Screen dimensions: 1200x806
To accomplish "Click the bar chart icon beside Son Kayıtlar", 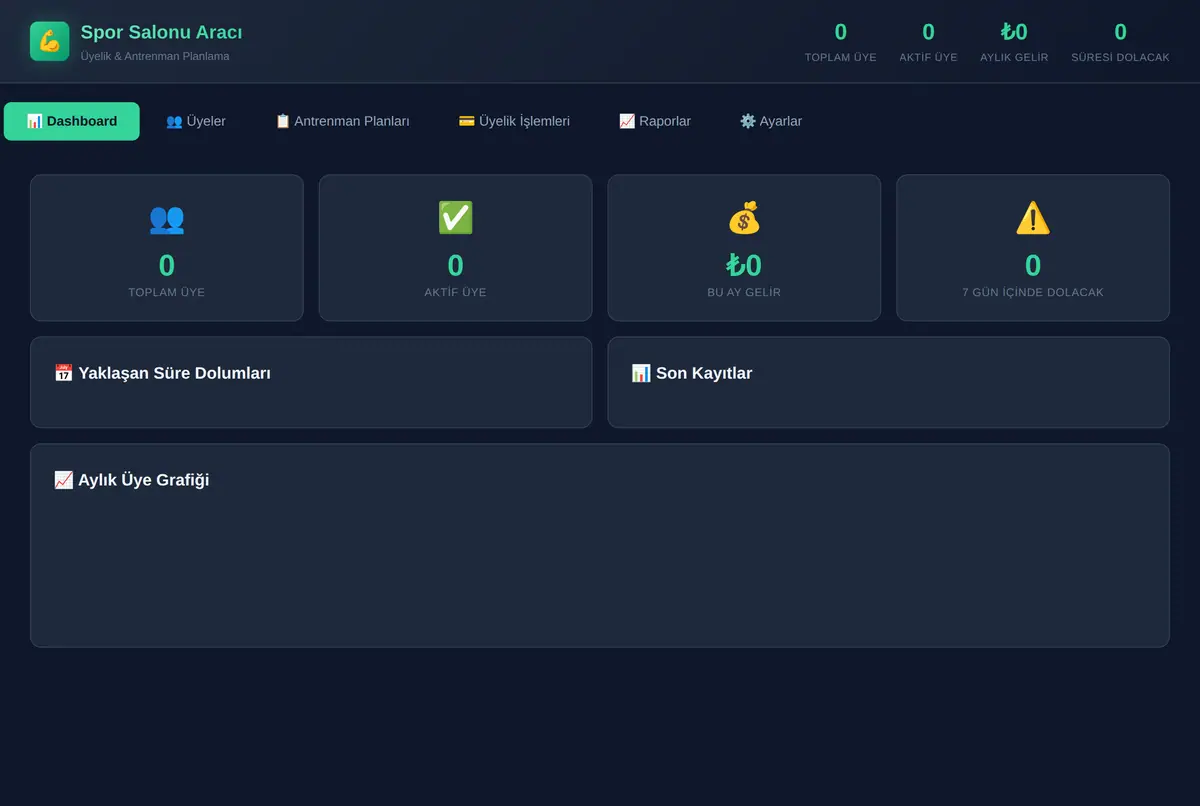I will click(x=641, y=373).
